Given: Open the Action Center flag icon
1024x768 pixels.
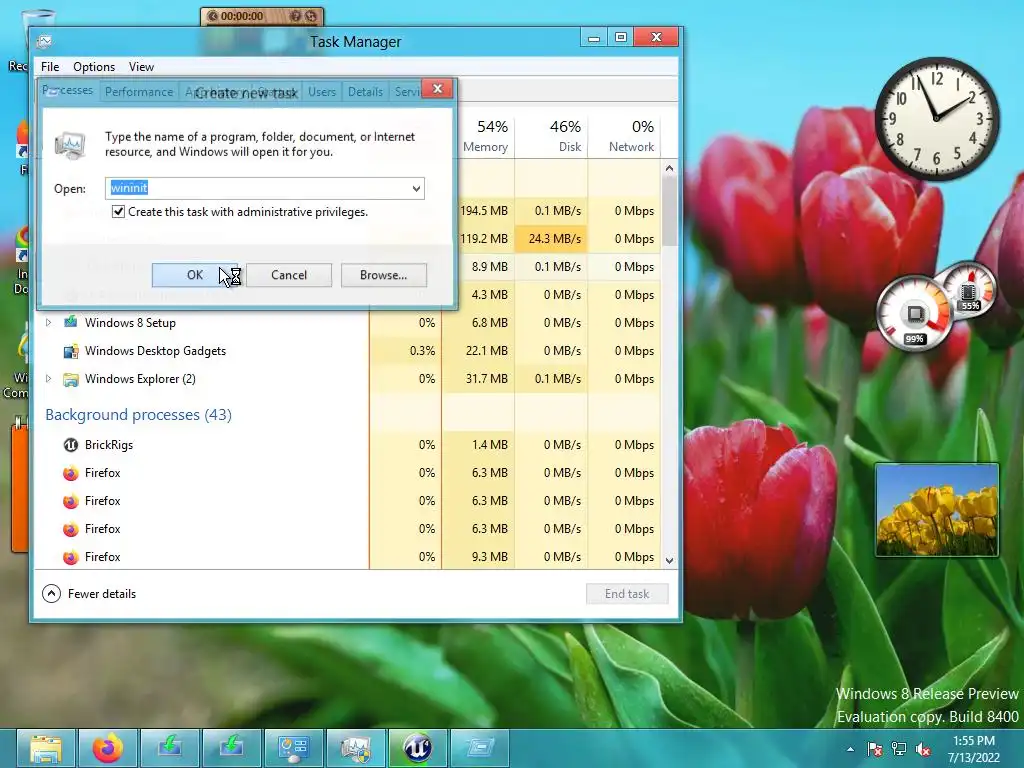Looking at the screenshot, I should tap(874, 749).
